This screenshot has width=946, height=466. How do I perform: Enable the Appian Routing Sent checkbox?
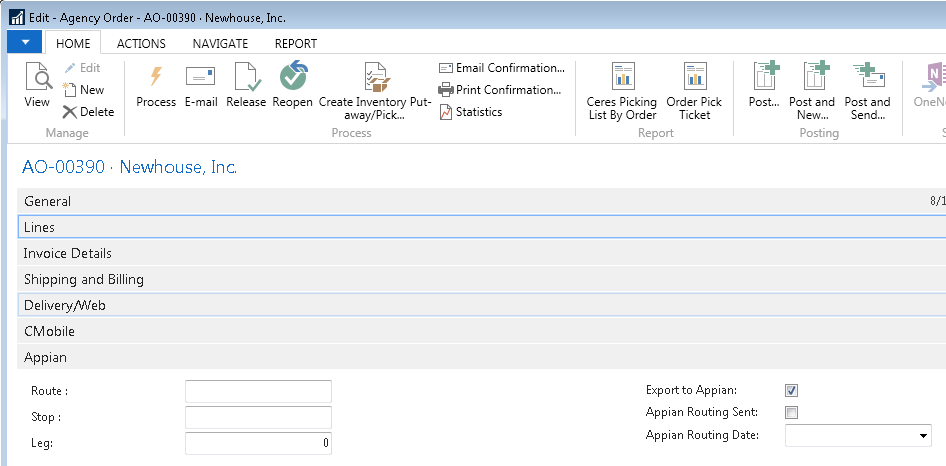click(x=791, y=412)
